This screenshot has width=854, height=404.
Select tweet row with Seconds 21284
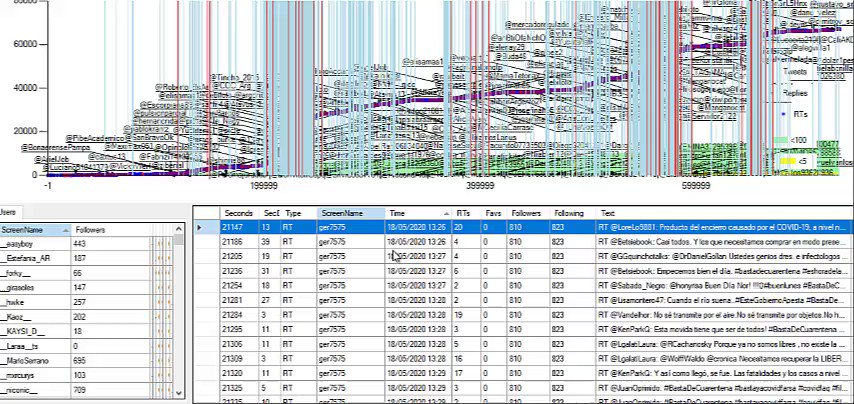point(524,315)
